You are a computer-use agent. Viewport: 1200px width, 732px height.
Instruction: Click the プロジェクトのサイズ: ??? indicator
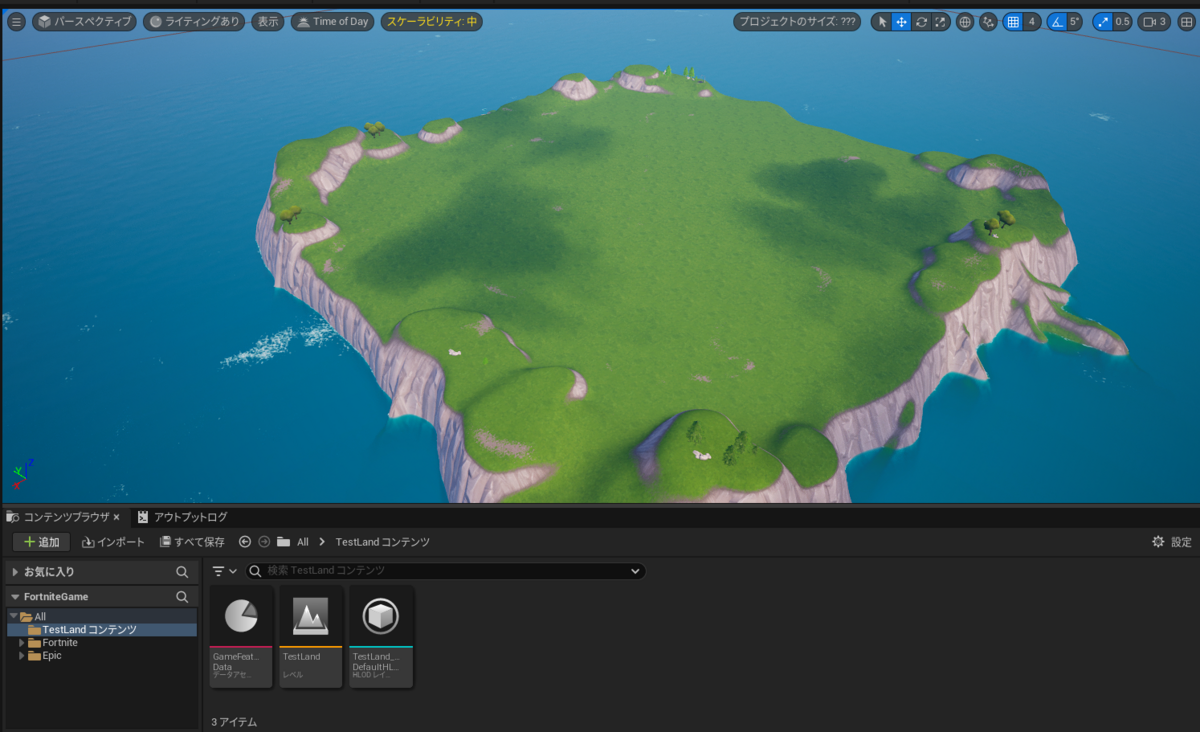pyautogui.click(x=796, y=21)
